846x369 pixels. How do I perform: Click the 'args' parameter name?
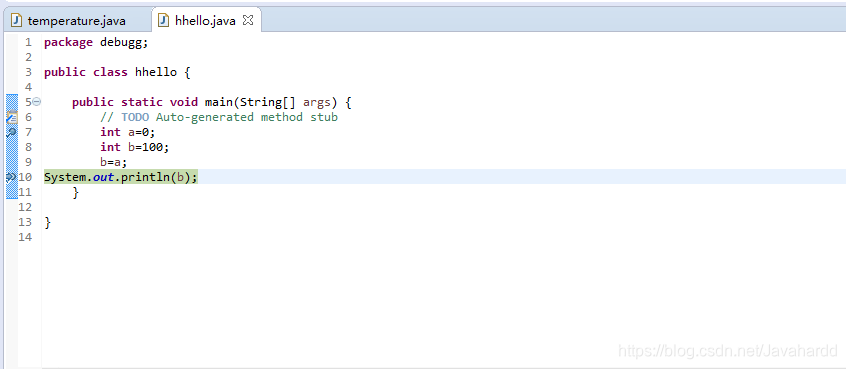point(317,102)
